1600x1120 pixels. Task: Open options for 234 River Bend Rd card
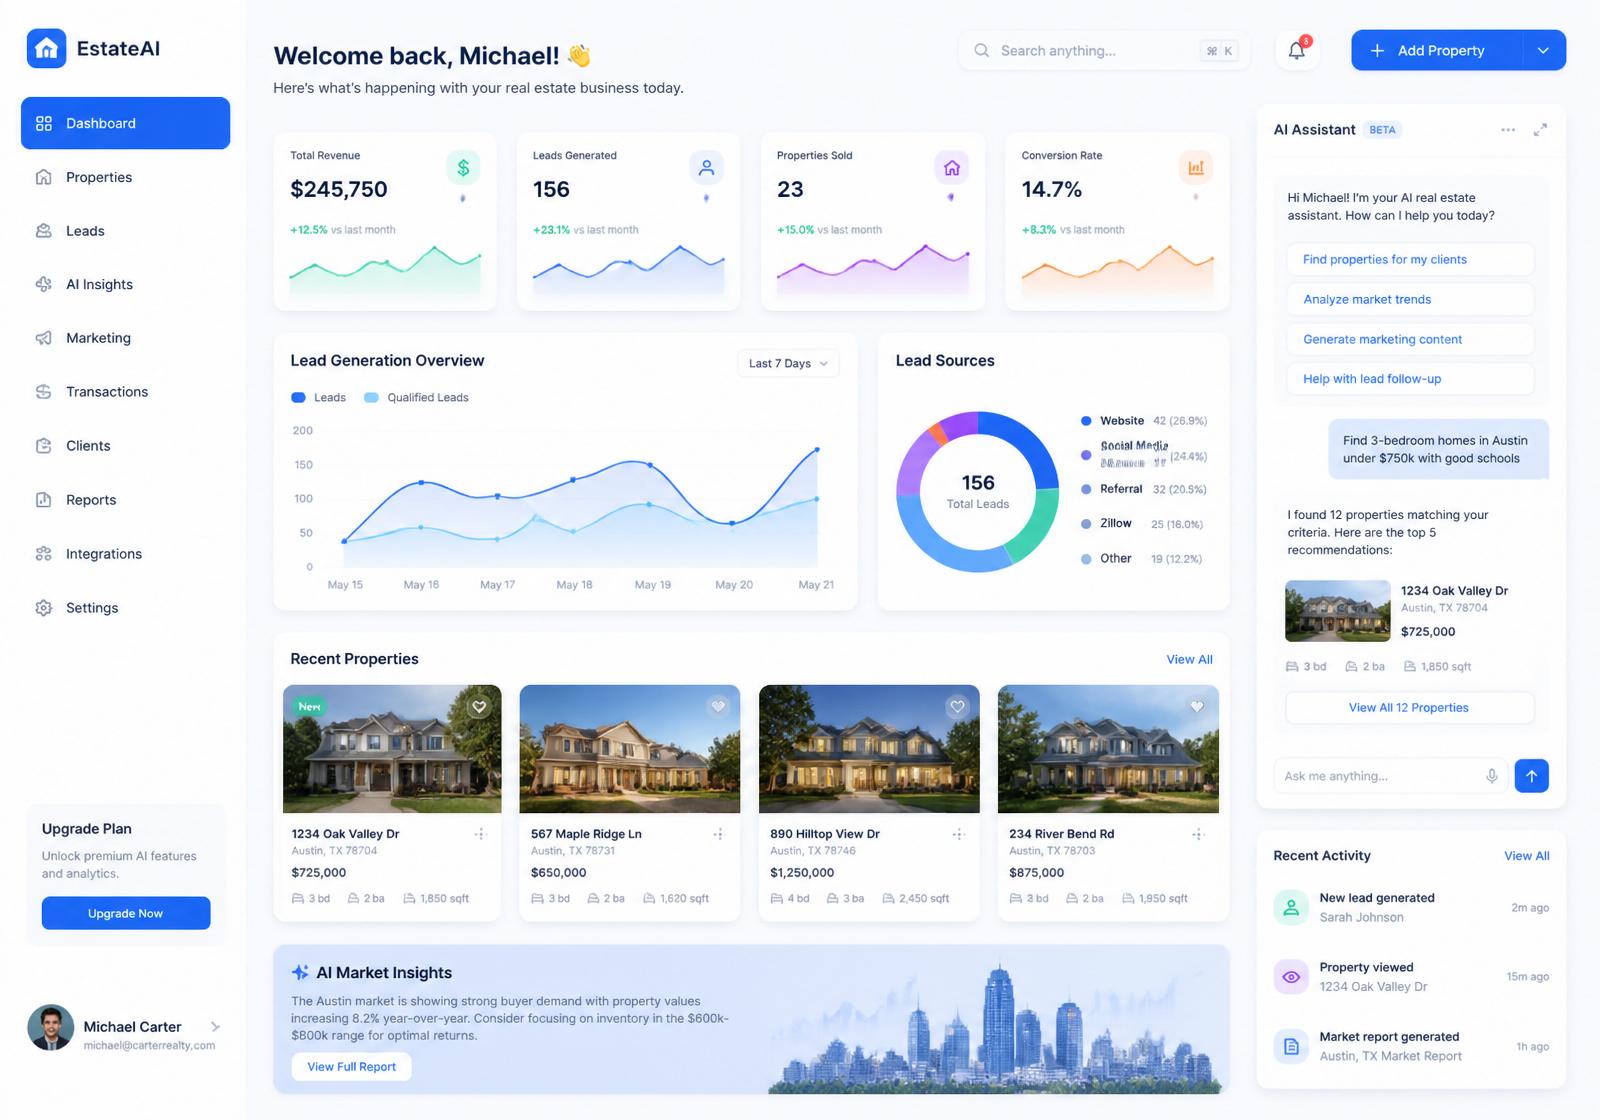tap(1198, 834)
